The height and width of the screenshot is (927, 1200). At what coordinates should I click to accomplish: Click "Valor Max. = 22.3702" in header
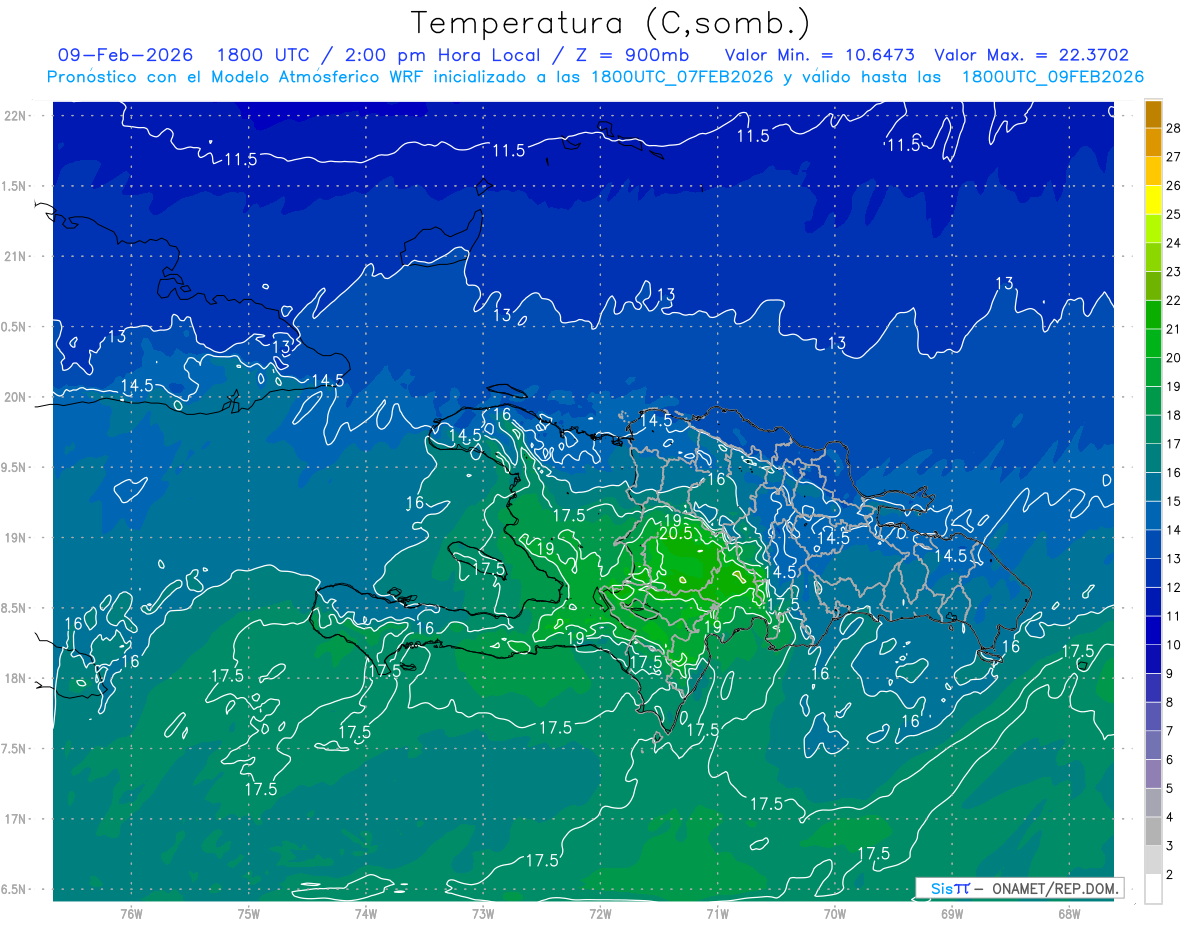(1032, 55)
